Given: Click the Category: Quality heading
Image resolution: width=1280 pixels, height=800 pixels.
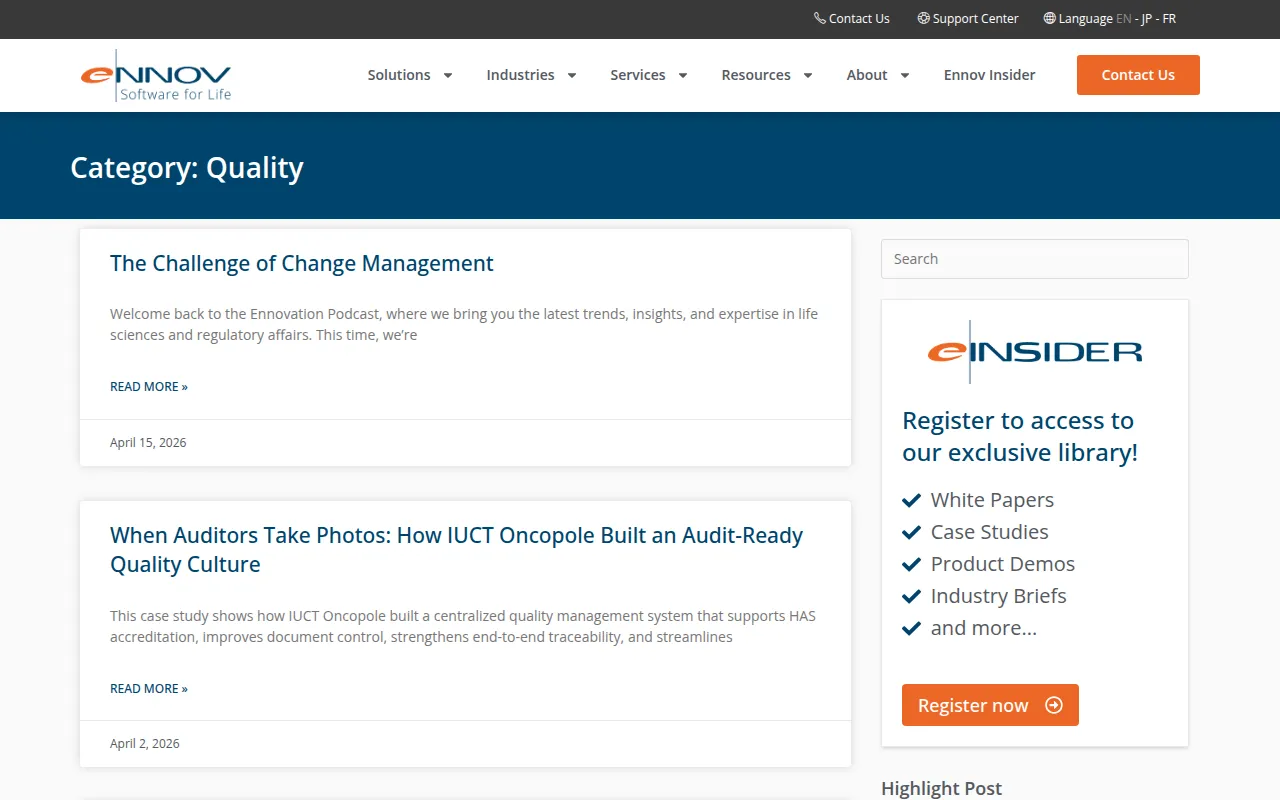Looking at the screenshot, I should [x=187, y=167].
